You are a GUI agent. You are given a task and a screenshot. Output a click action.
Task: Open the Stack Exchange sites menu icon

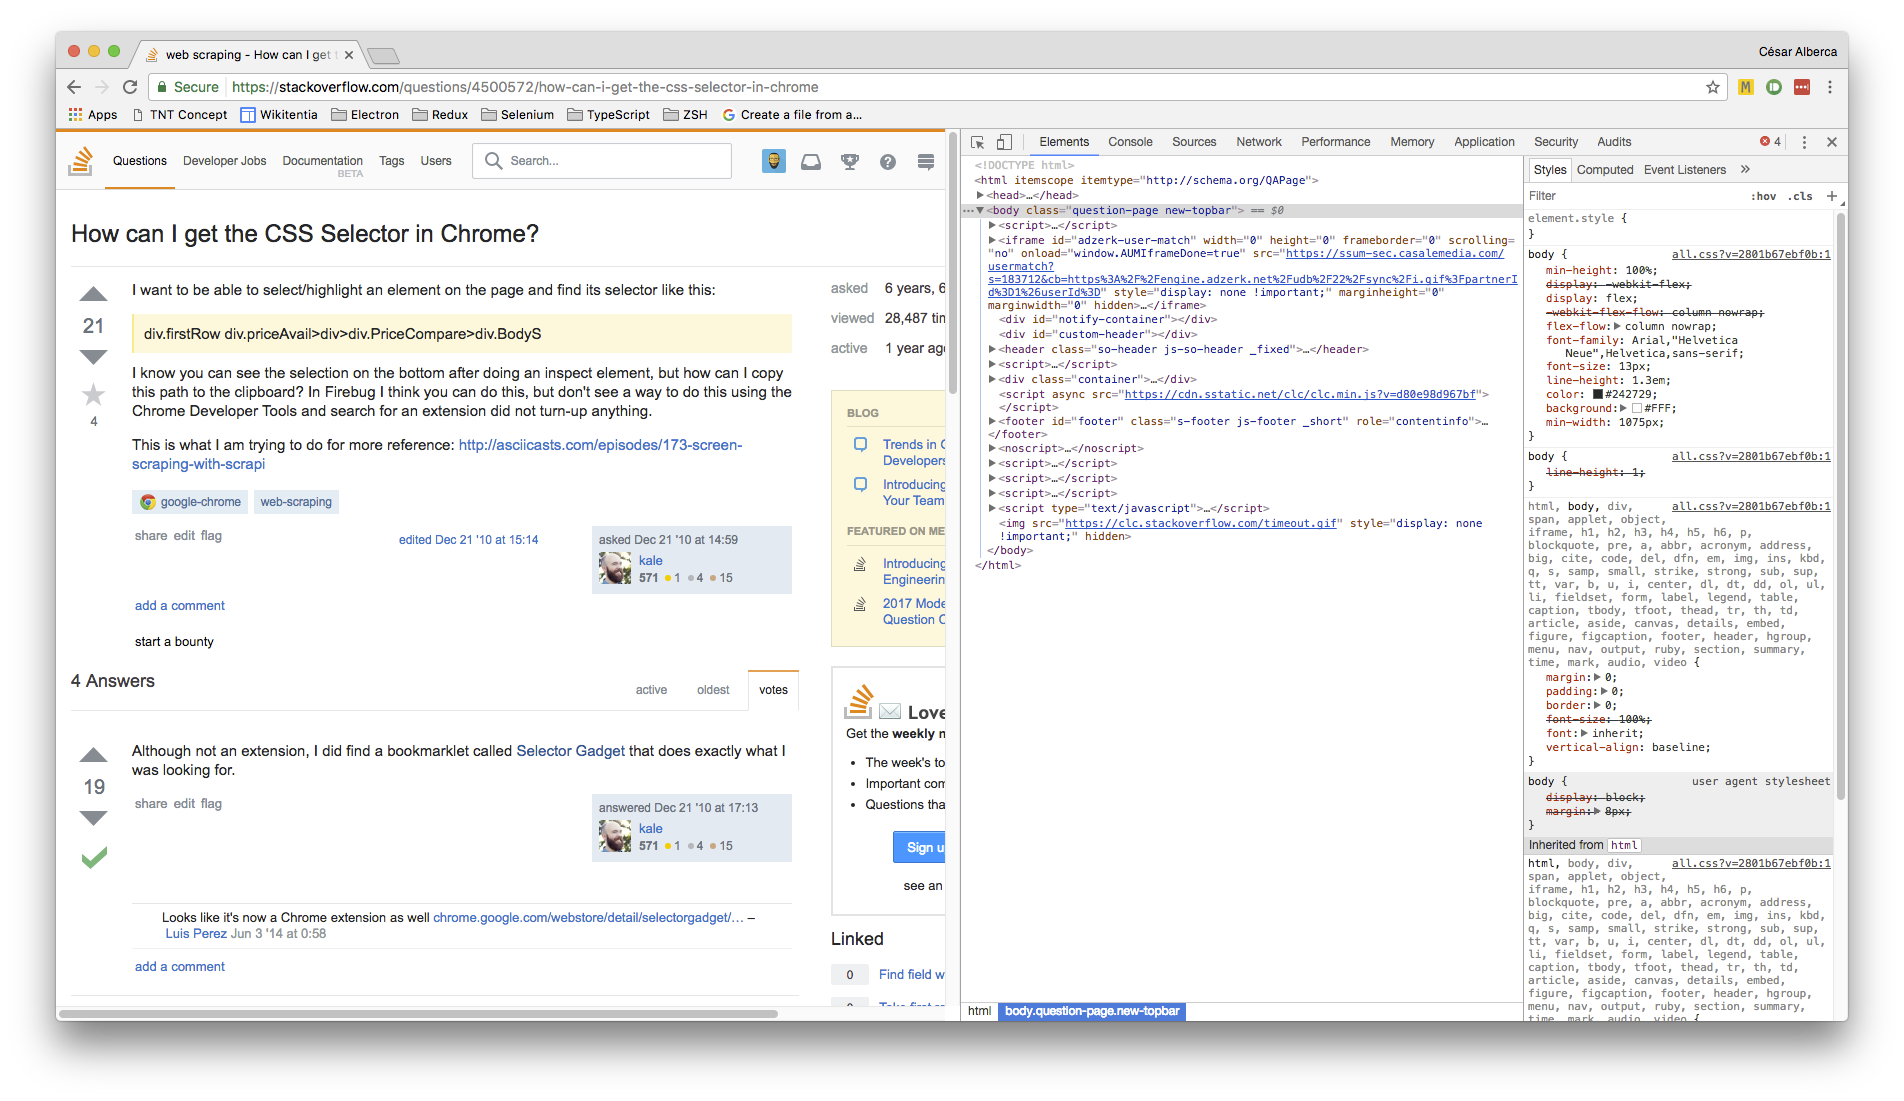tap(926, 161)
